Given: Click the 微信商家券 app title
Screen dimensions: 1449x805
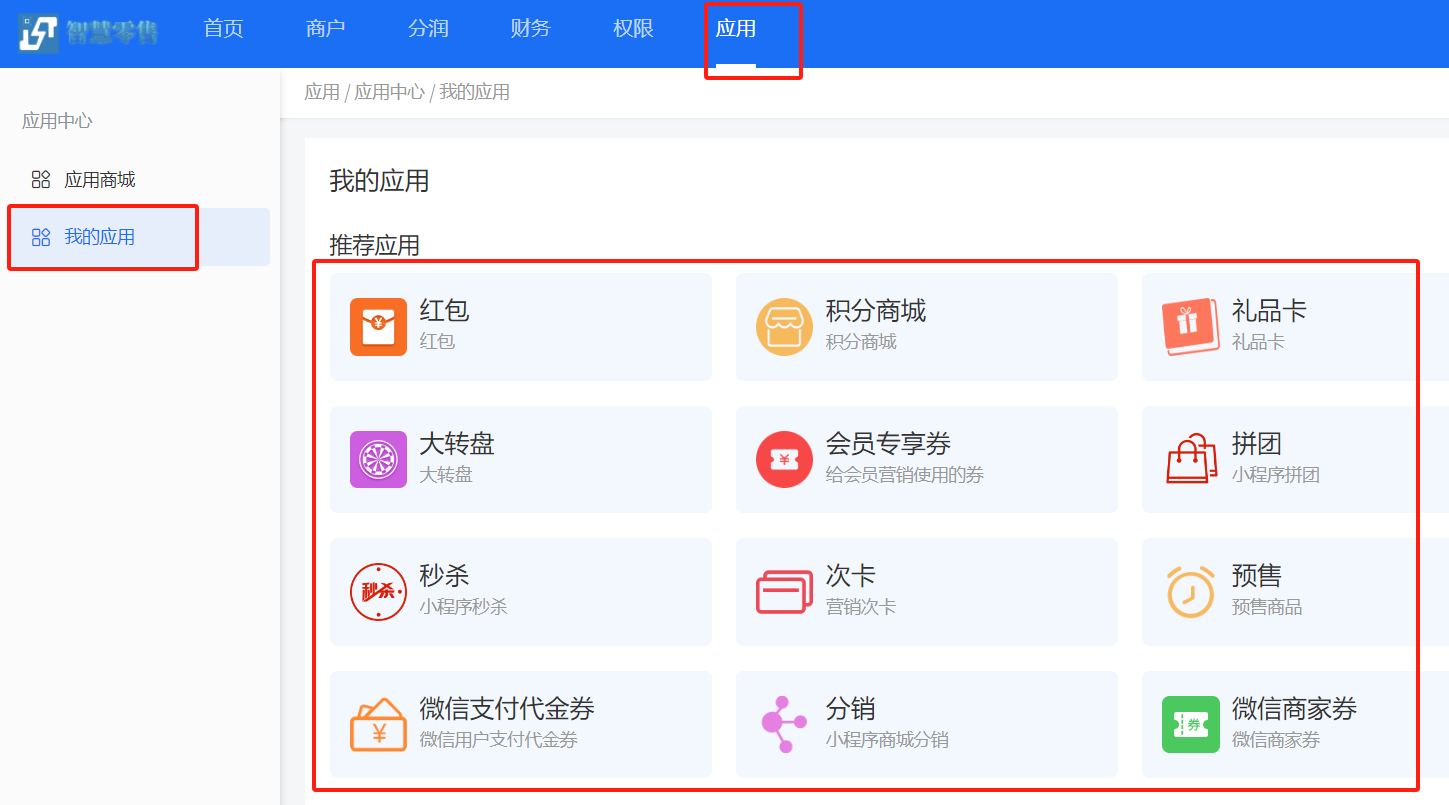Looking at the screenshot, I should (1294, 709).
